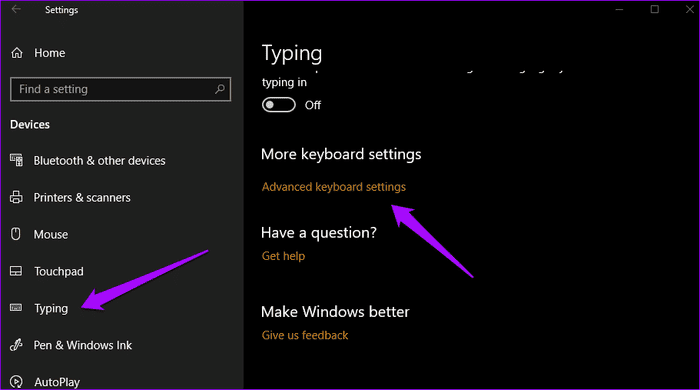
Task: Click the back arrow in Settings title bar
Action: pyautogui.click(x=17, y=9)
